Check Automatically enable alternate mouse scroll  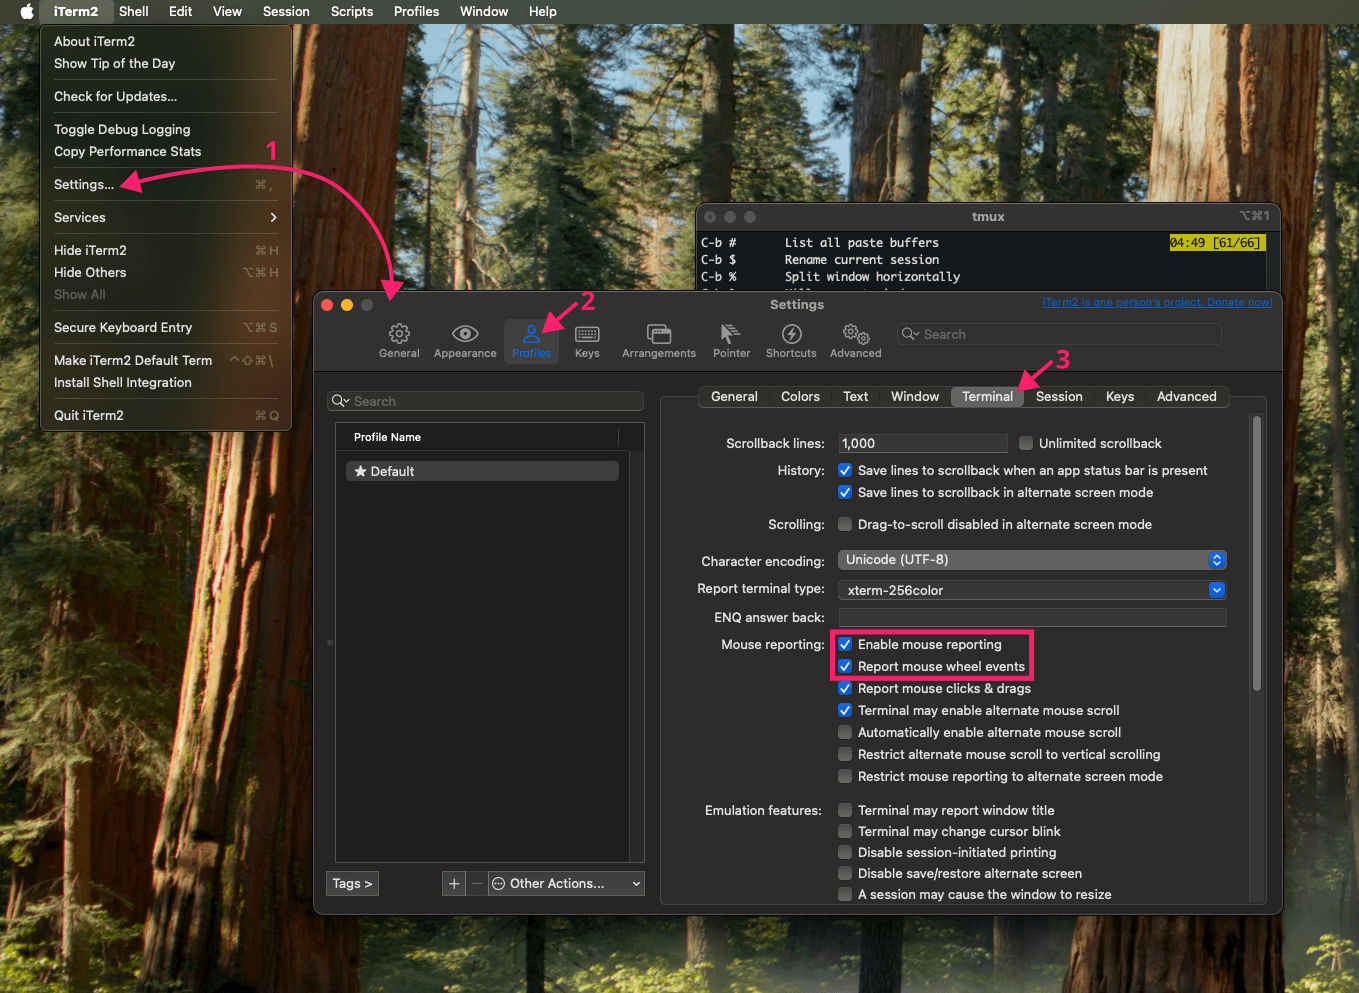(845, 732)
